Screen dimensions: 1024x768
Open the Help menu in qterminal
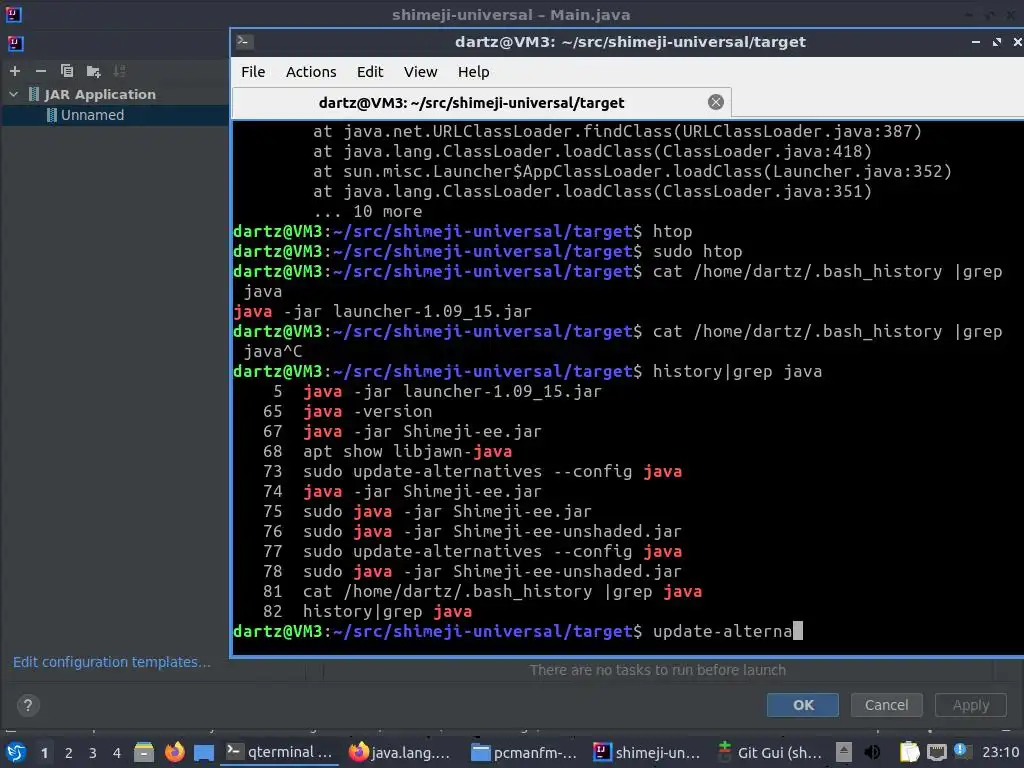point(473,72)
